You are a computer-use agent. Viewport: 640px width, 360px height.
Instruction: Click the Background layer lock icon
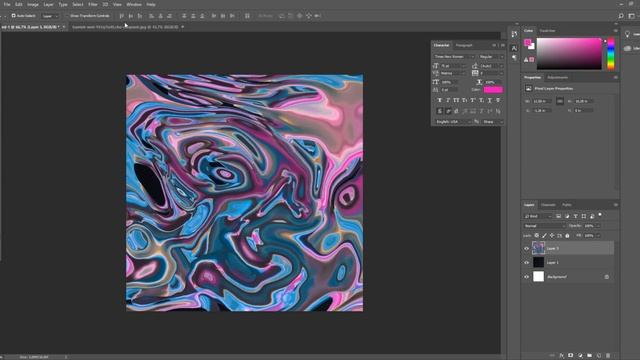607,277
